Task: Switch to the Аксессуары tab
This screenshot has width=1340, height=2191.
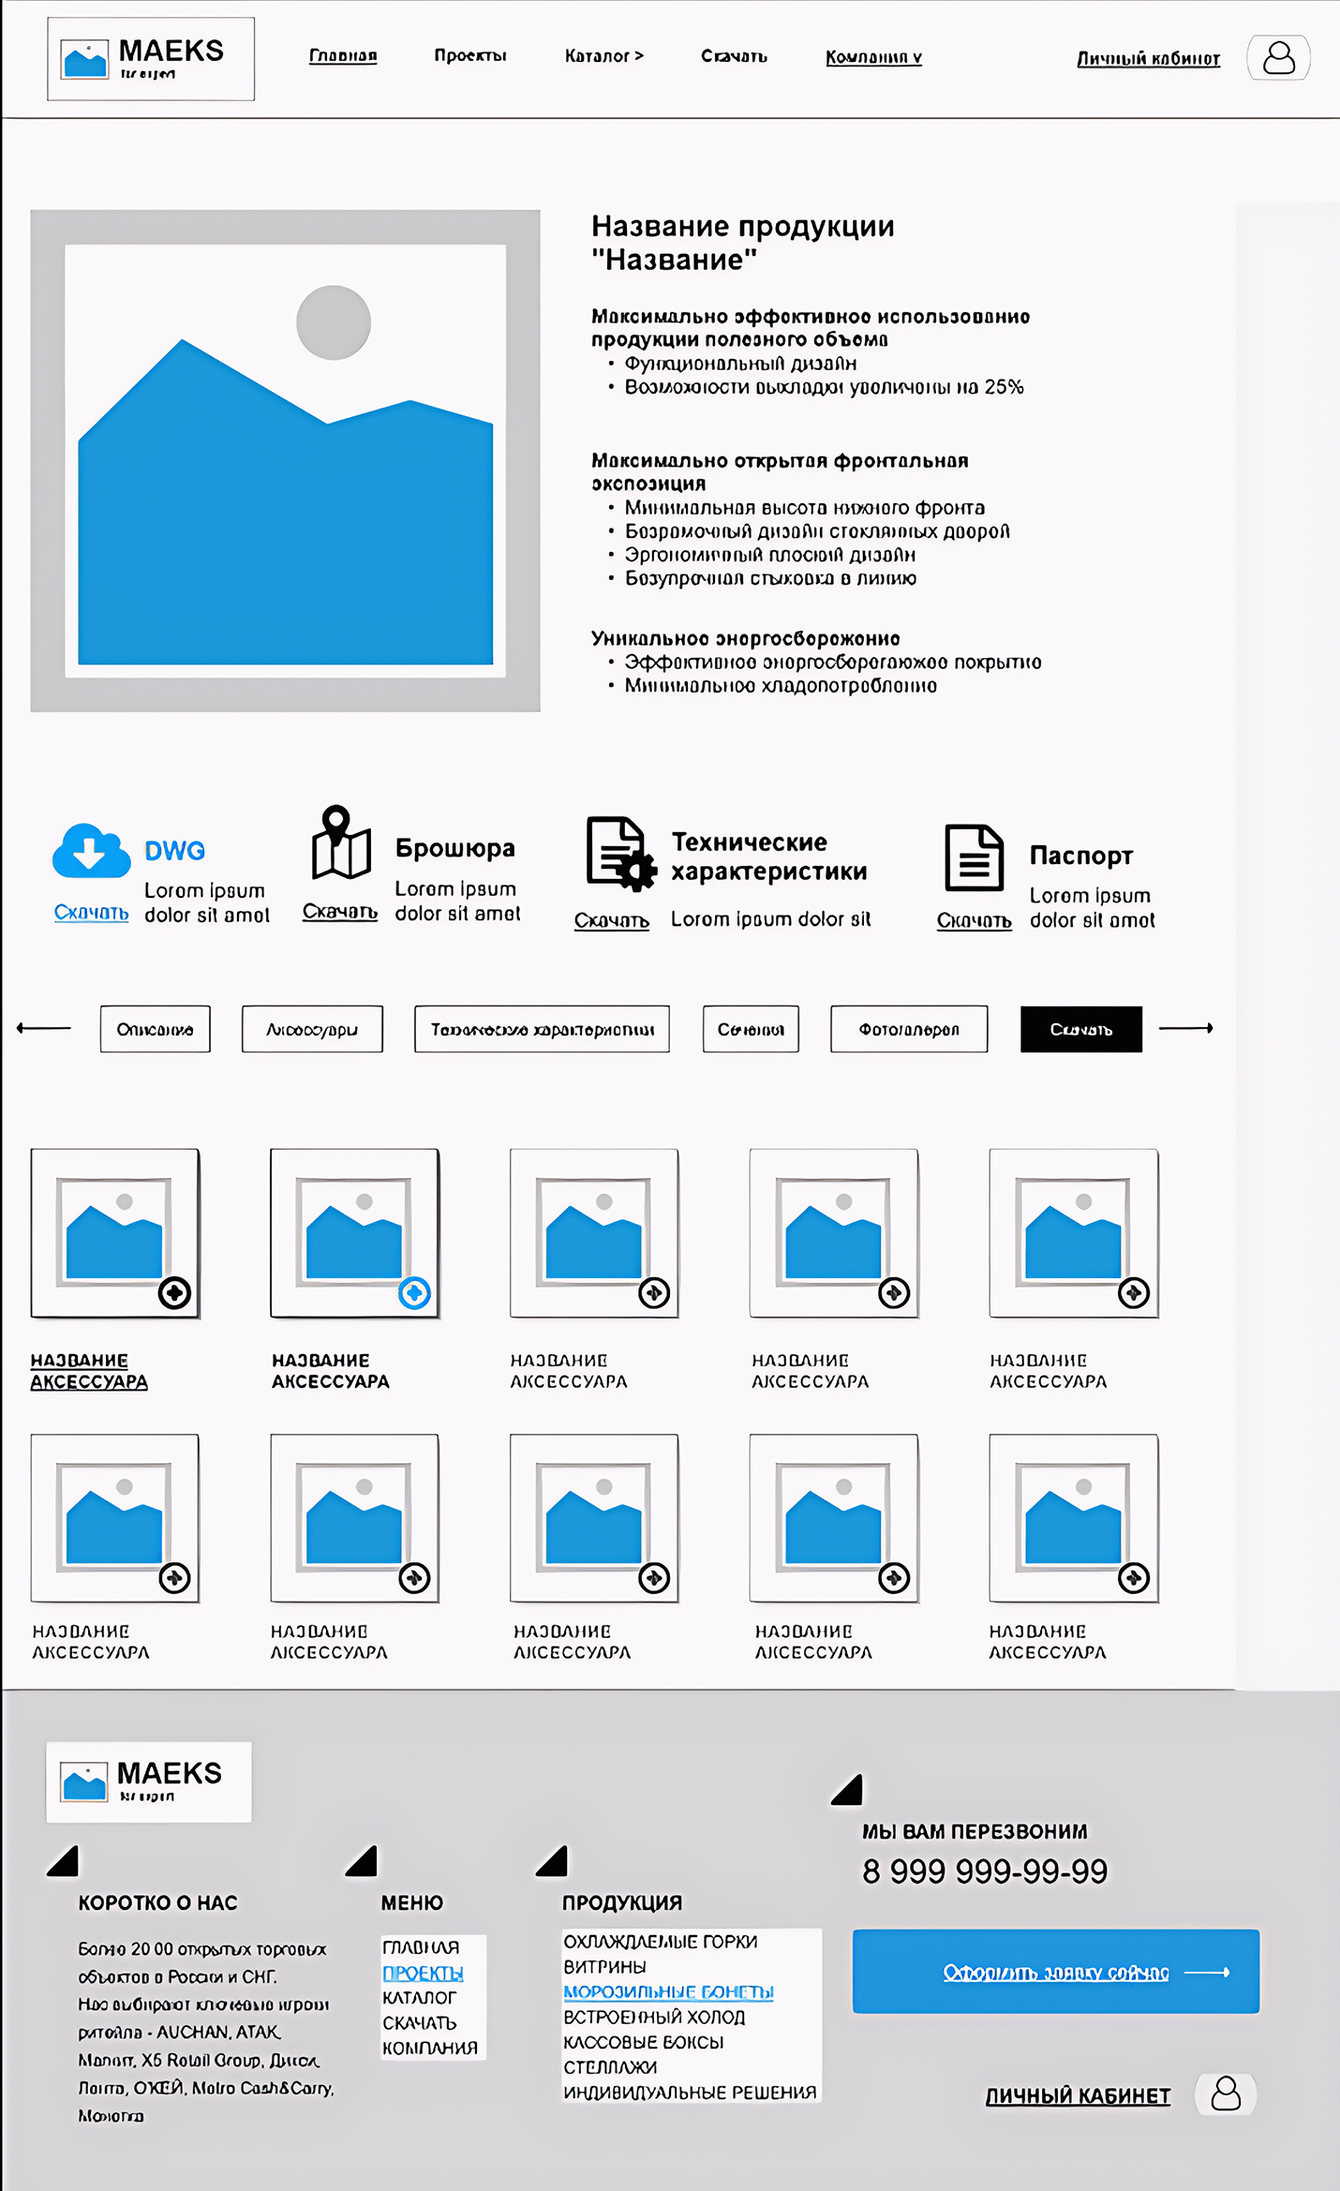Action: [312, 1029]
